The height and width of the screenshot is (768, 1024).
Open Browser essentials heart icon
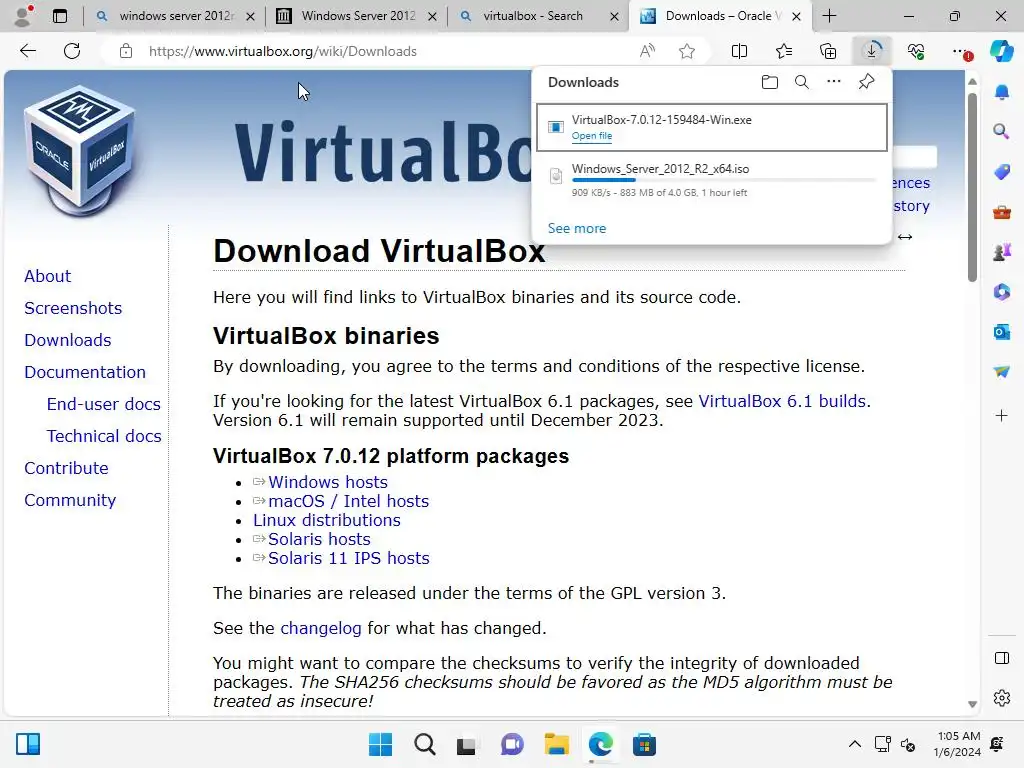click(916, 51)
